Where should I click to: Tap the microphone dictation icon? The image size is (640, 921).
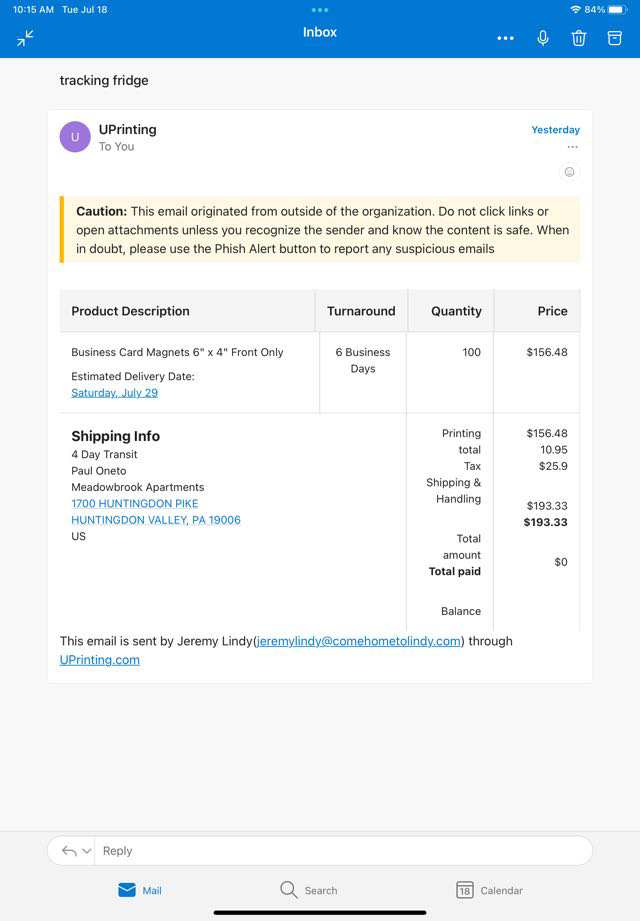[x=543, y=38]
